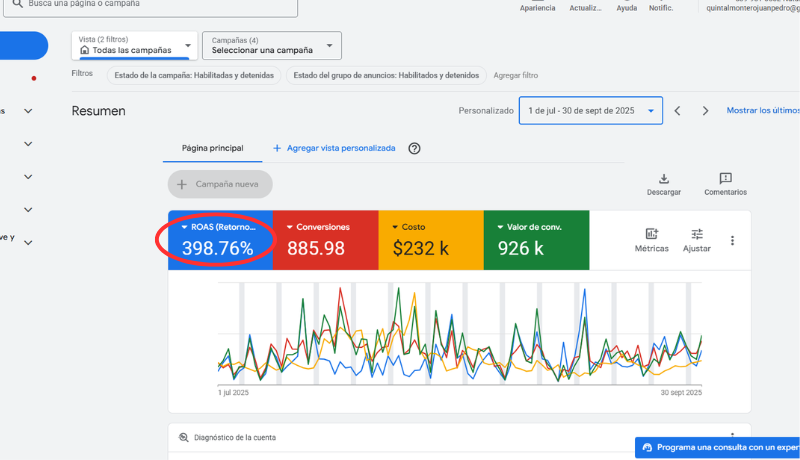
Task: Expand the third sidebar section chevron
Action: (28, 177)
